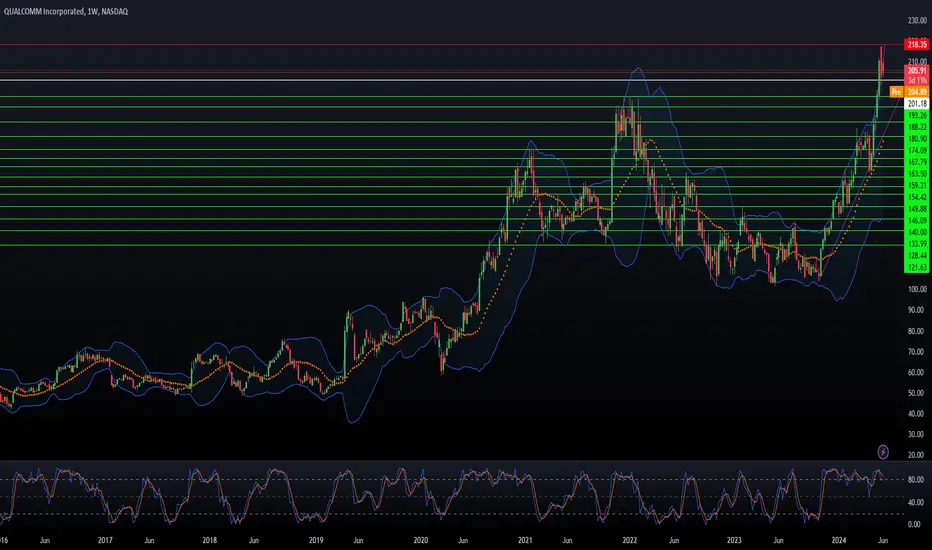
Task: Click 2024 on the time axis
Action: (839, 540)
